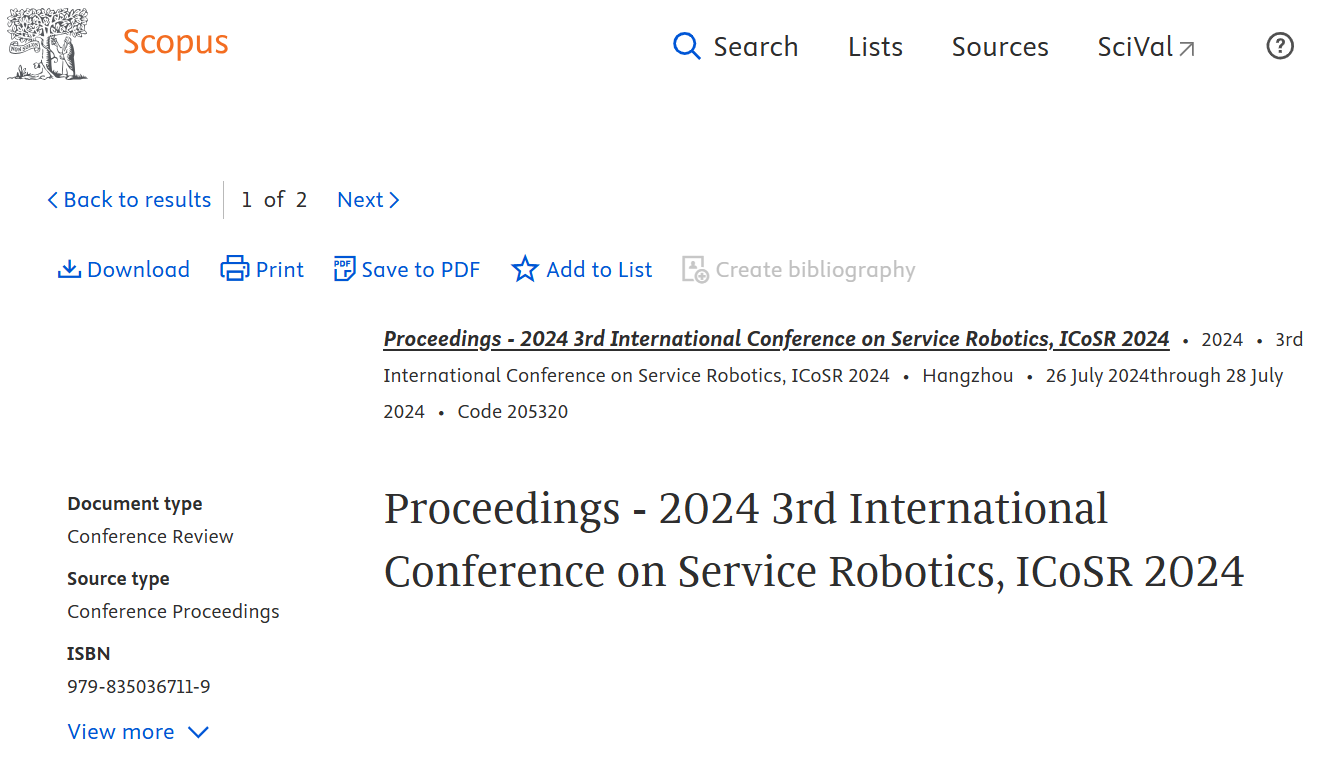1318x763 pixels.
Task: Click the SciVal external arrow icon
Action: (x=1187, y=48)
